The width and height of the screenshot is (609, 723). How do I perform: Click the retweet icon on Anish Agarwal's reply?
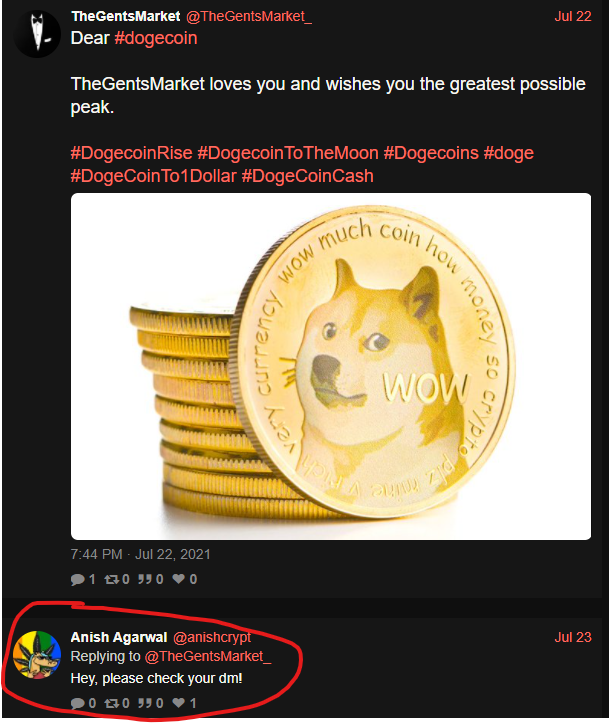112,703
